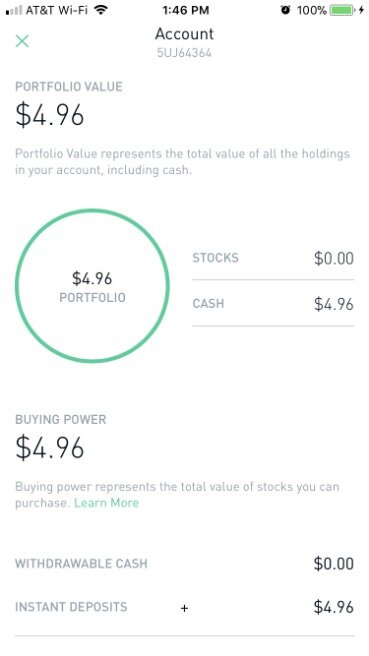Screen dimensions: 369x656
Task: Tap the Account title at top
Action: [x=184, y=34]
